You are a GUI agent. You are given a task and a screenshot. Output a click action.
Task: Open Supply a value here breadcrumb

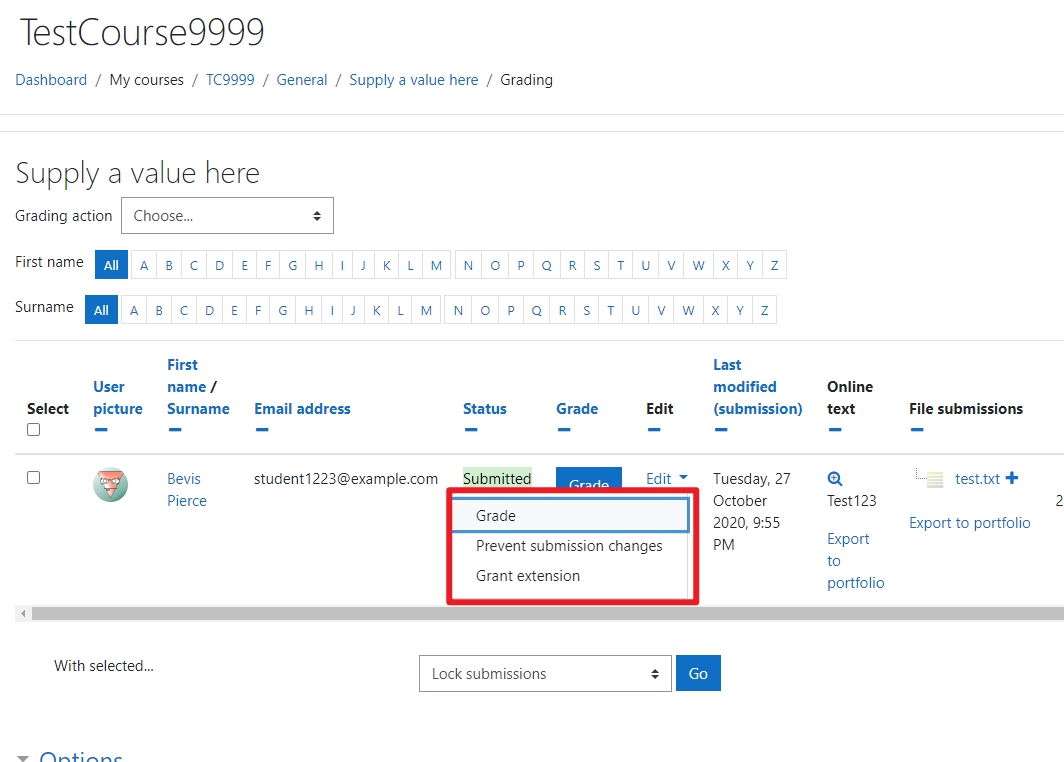pos(413,80)
